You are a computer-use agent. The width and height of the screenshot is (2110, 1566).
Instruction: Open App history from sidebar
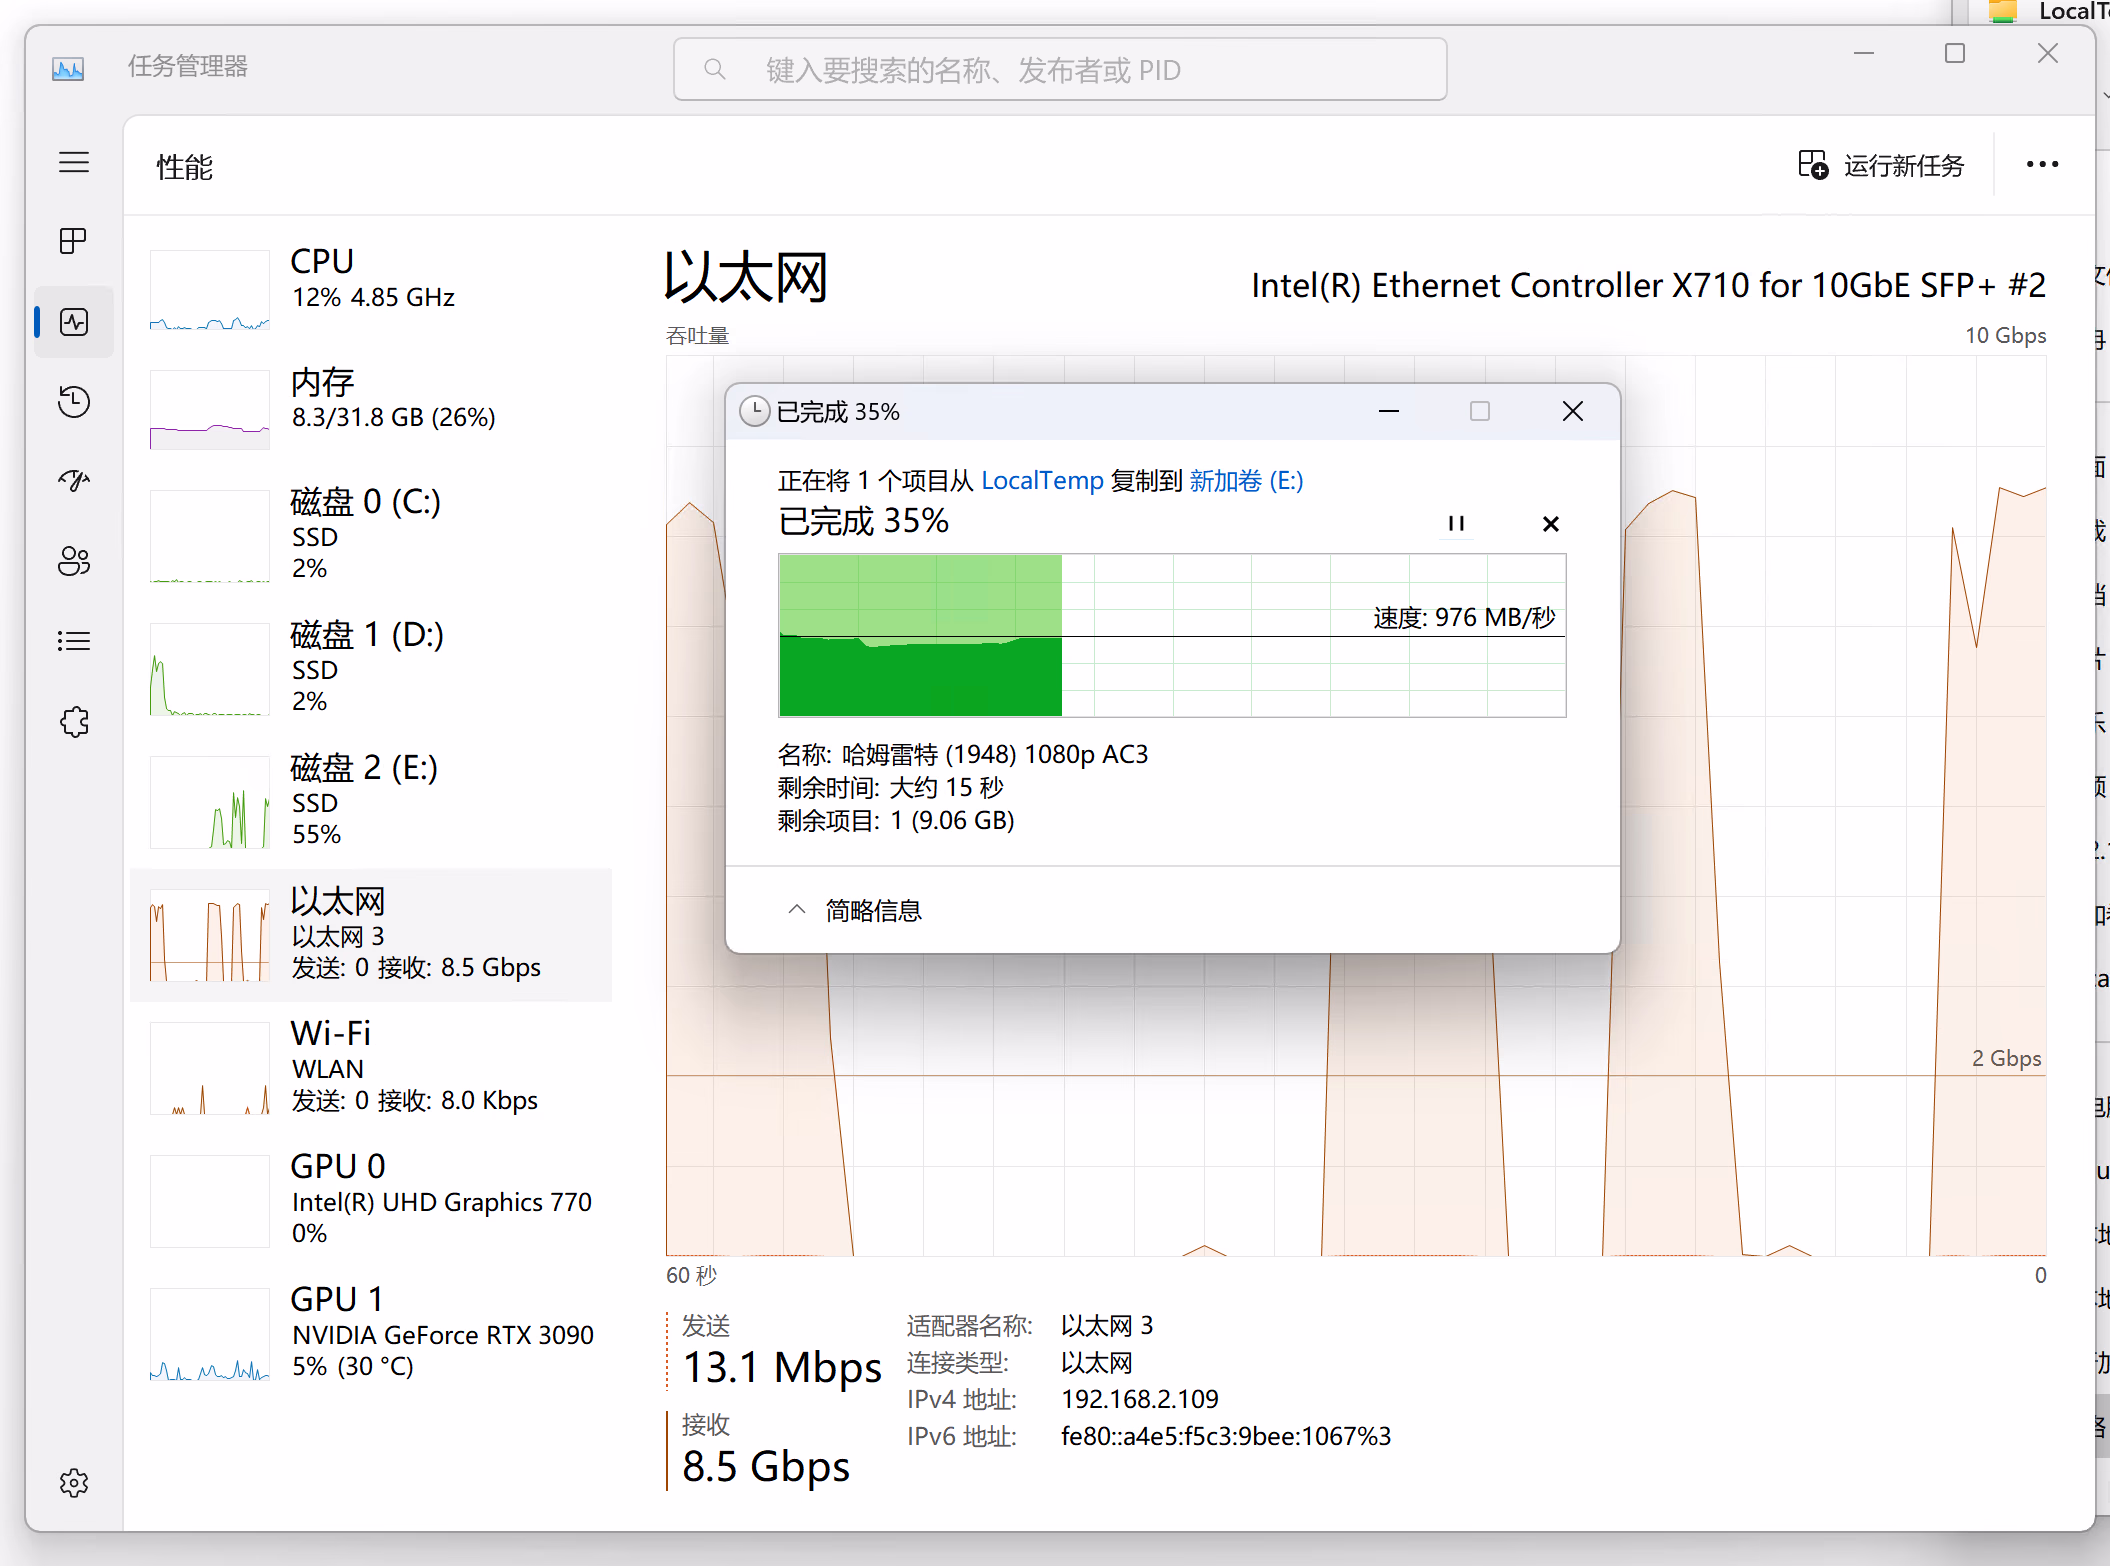pyautogui.click(x=74, y=402)
